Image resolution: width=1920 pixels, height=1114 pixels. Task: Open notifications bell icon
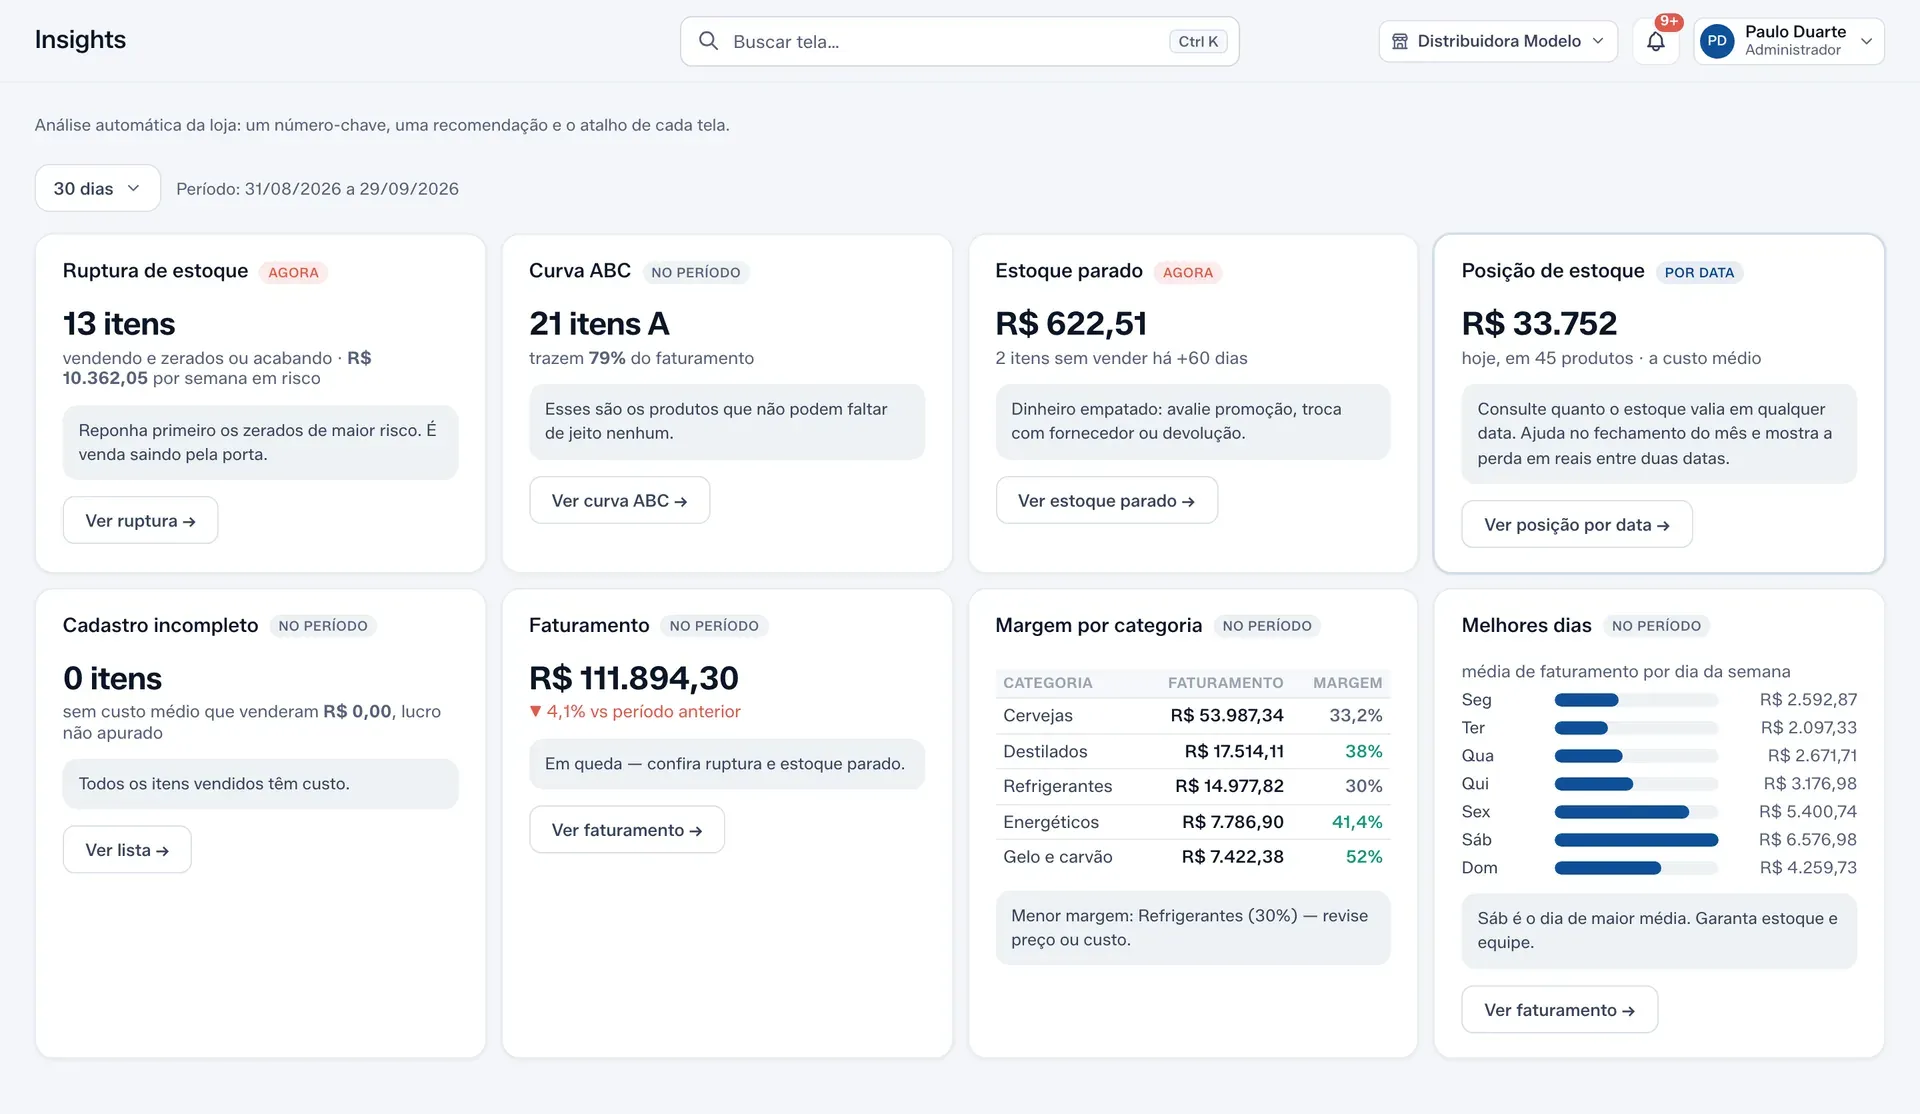point(1656,42)
